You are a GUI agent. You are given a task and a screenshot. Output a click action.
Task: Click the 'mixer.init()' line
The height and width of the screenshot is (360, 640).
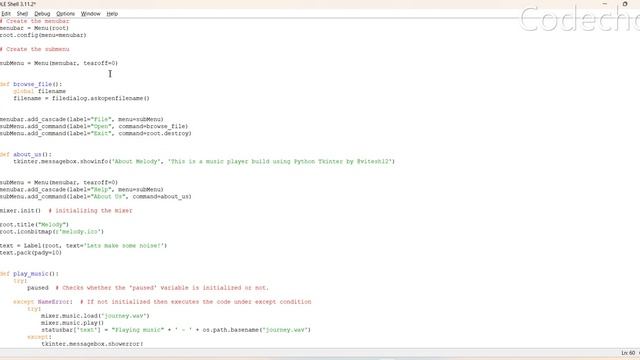click(x=66, y=211)
